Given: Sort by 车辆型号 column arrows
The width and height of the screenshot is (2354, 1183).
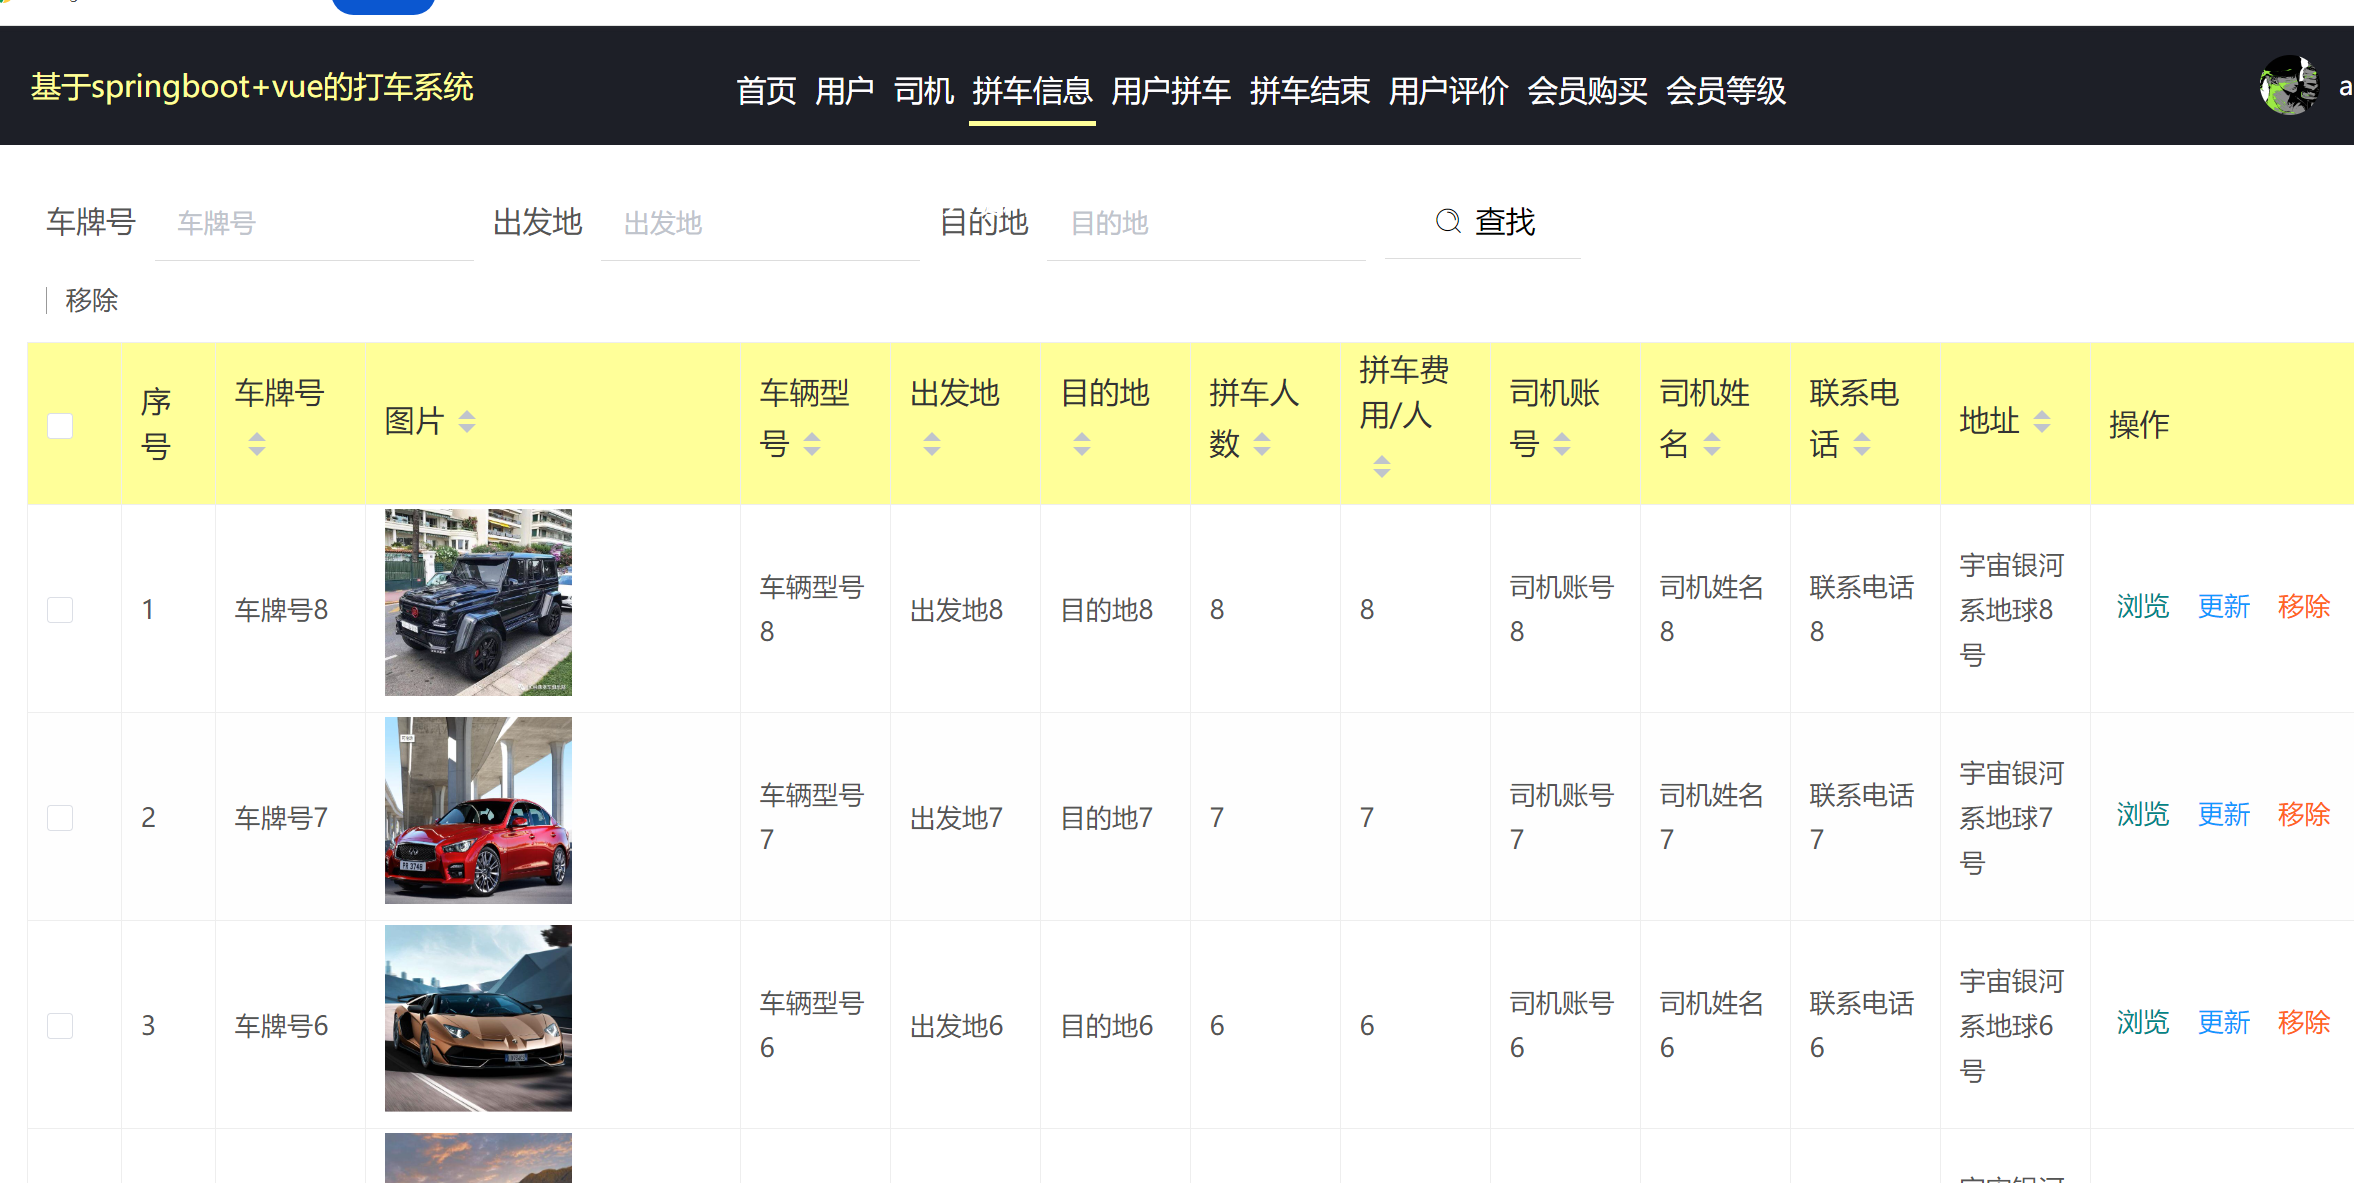Looking at the screenshot, I should 812,444.
